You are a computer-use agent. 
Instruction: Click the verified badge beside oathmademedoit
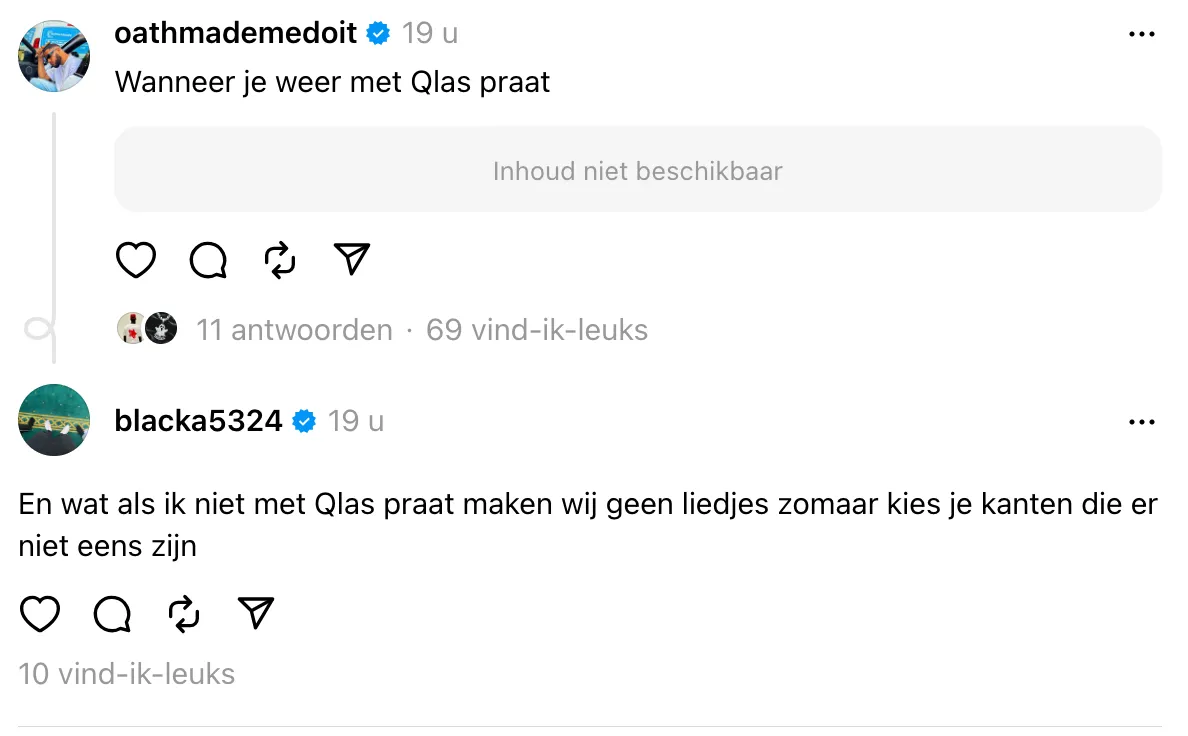[x=378, y=33]
